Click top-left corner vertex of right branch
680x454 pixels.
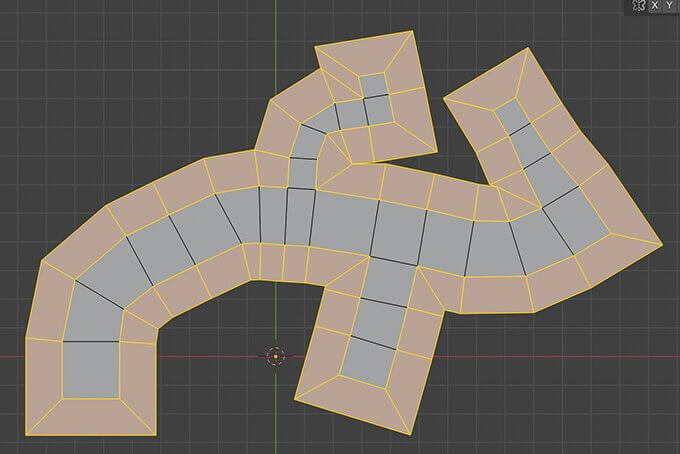point(443,98)
